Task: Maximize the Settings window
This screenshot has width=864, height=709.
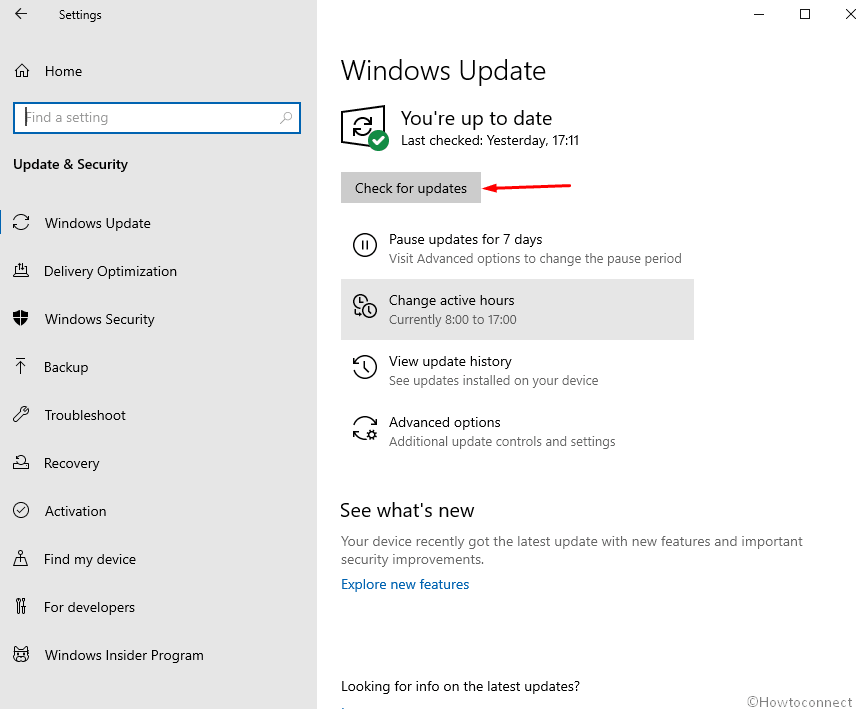Action: click(804, 14)
